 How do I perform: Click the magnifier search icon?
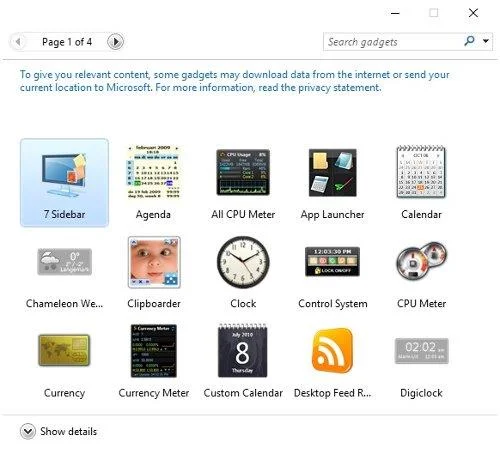pyautogui.click(x=469, y=41)
